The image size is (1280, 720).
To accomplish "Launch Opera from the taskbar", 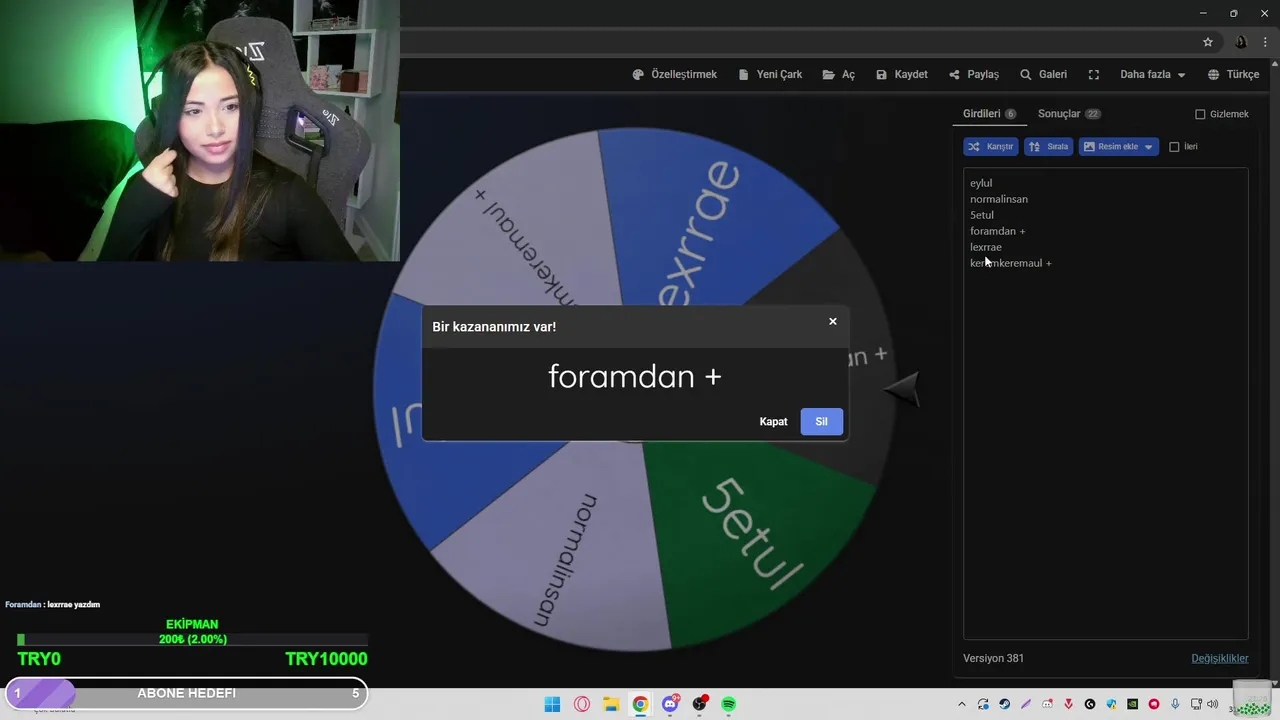I will (x=582, y=704).
